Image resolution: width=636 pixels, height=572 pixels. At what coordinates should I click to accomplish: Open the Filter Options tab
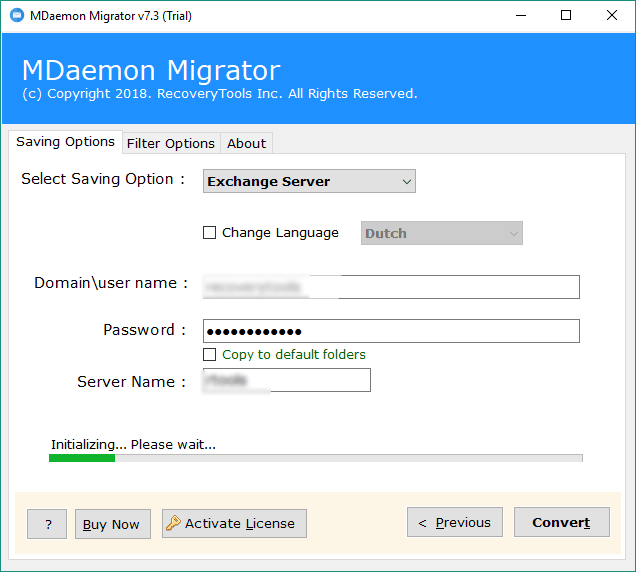[171, 143]
